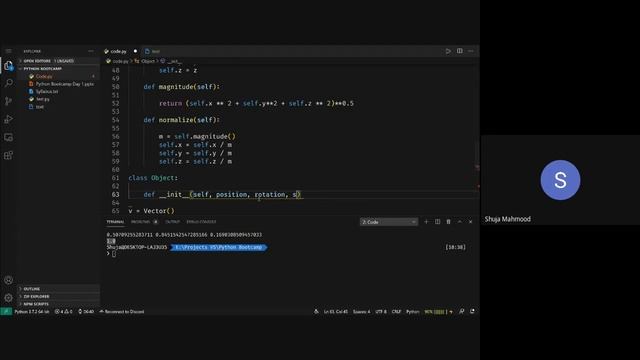Expand the ZIP Explorer section

[59, 296]
